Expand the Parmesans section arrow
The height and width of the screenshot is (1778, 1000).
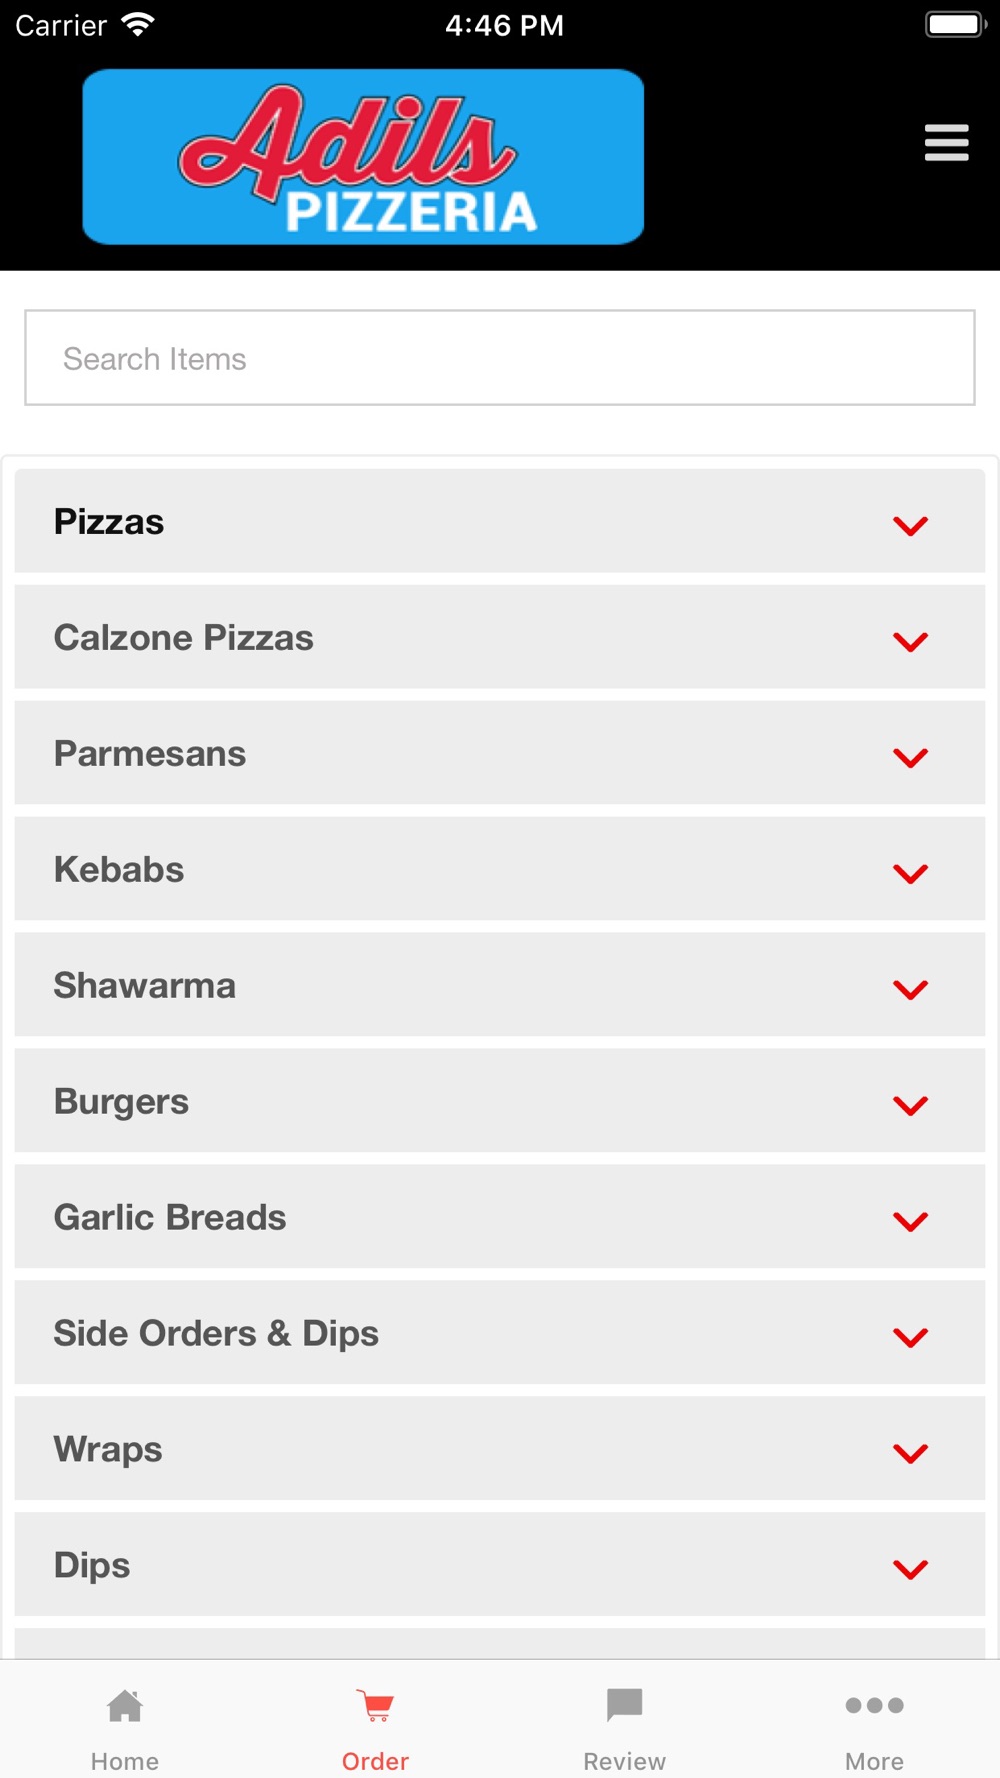[x=911, y=757]
